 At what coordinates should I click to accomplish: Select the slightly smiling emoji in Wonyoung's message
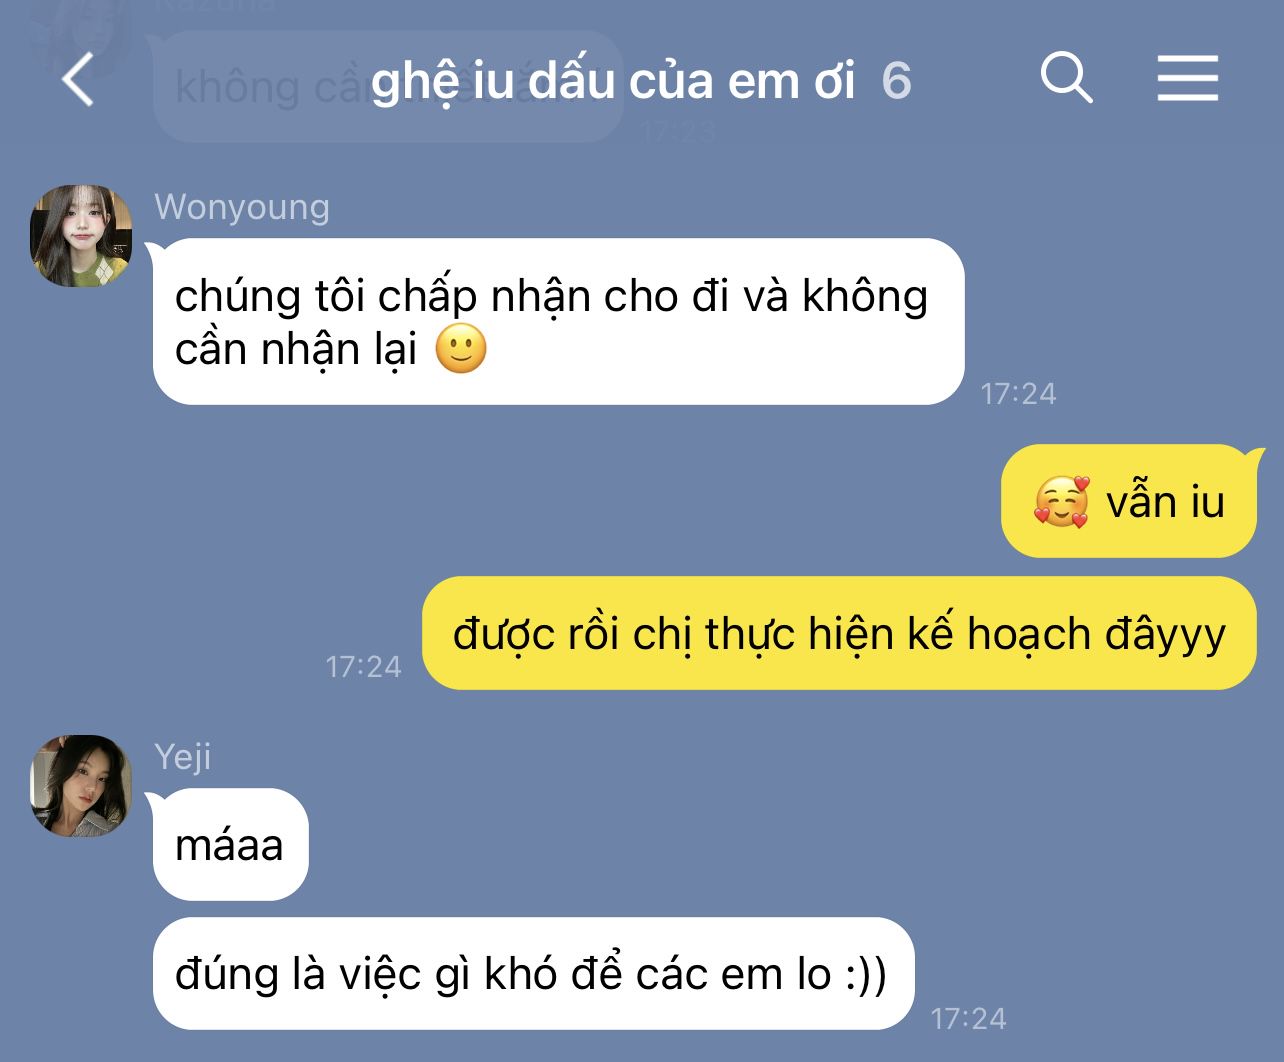pyautogui.click(x=461, y=350)
